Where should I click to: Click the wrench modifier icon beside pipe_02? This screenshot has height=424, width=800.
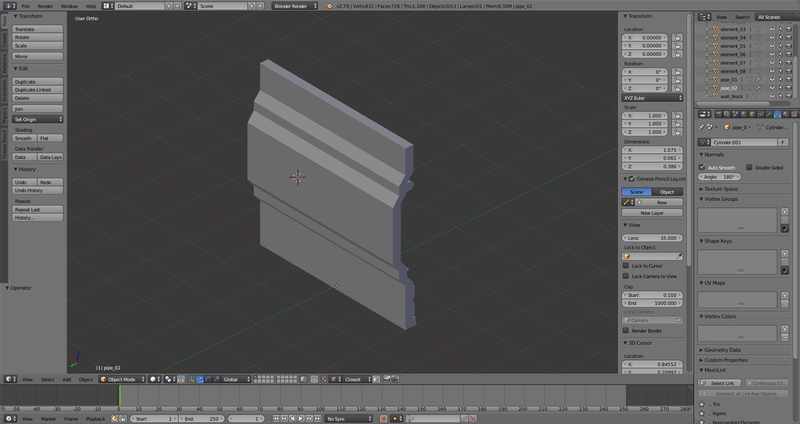click(x=759, y=88)
